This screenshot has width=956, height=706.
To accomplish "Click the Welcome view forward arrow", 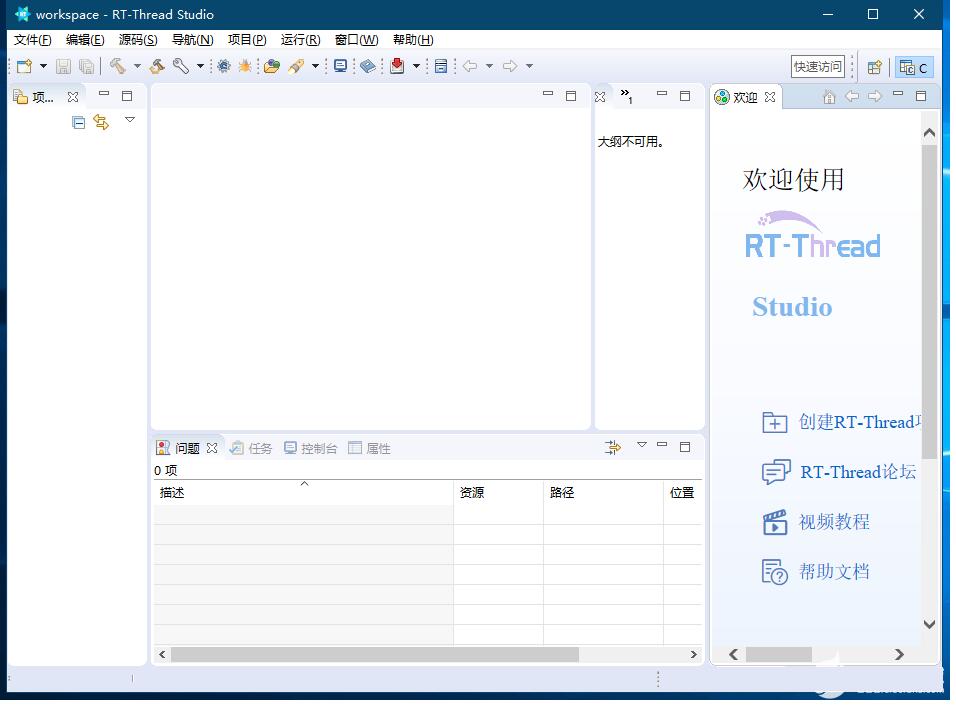I will [x=875, y=96].
